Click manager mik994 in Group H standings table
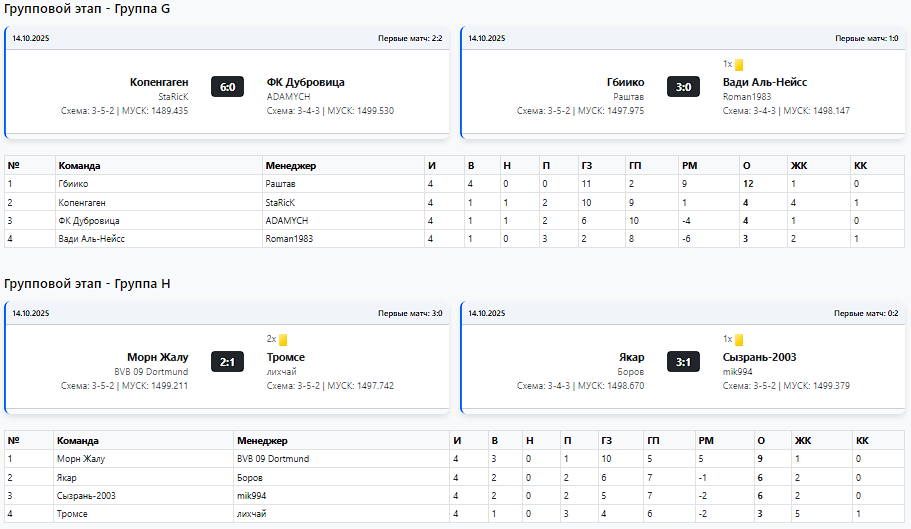 253,495
